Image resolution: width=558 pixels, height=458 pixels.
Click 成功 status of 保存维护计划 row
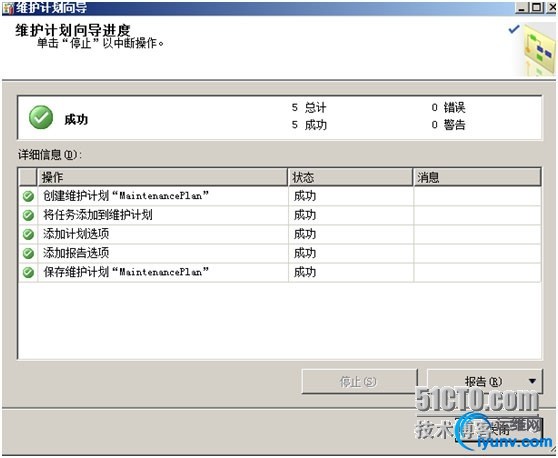(x=305, y=273)
